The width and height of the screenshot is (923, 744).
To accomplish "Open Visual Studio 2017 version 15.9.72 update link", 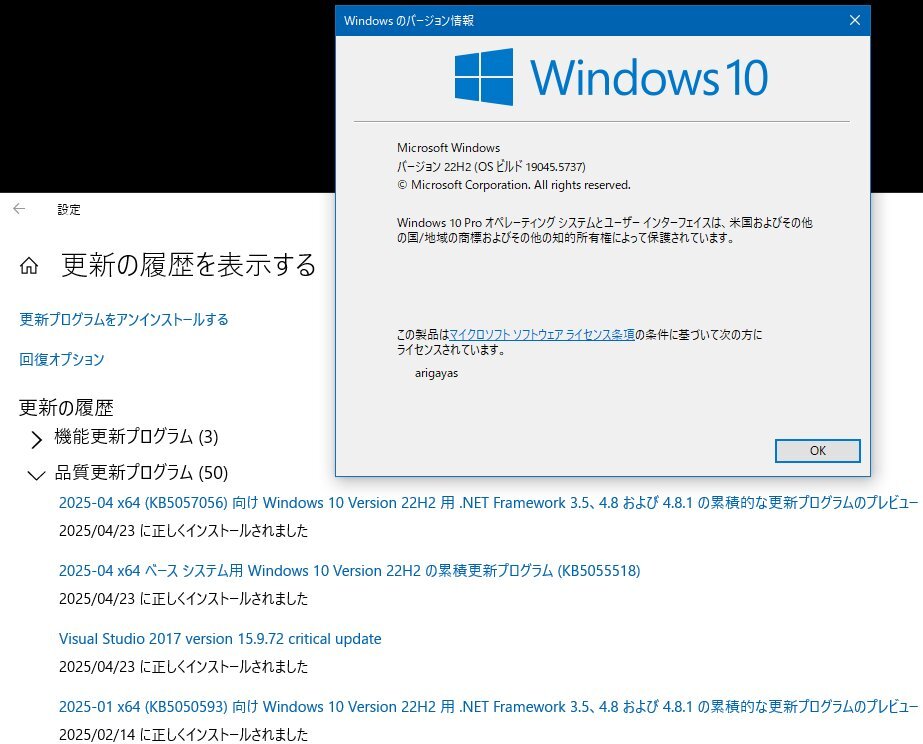I will coord(220,639).
